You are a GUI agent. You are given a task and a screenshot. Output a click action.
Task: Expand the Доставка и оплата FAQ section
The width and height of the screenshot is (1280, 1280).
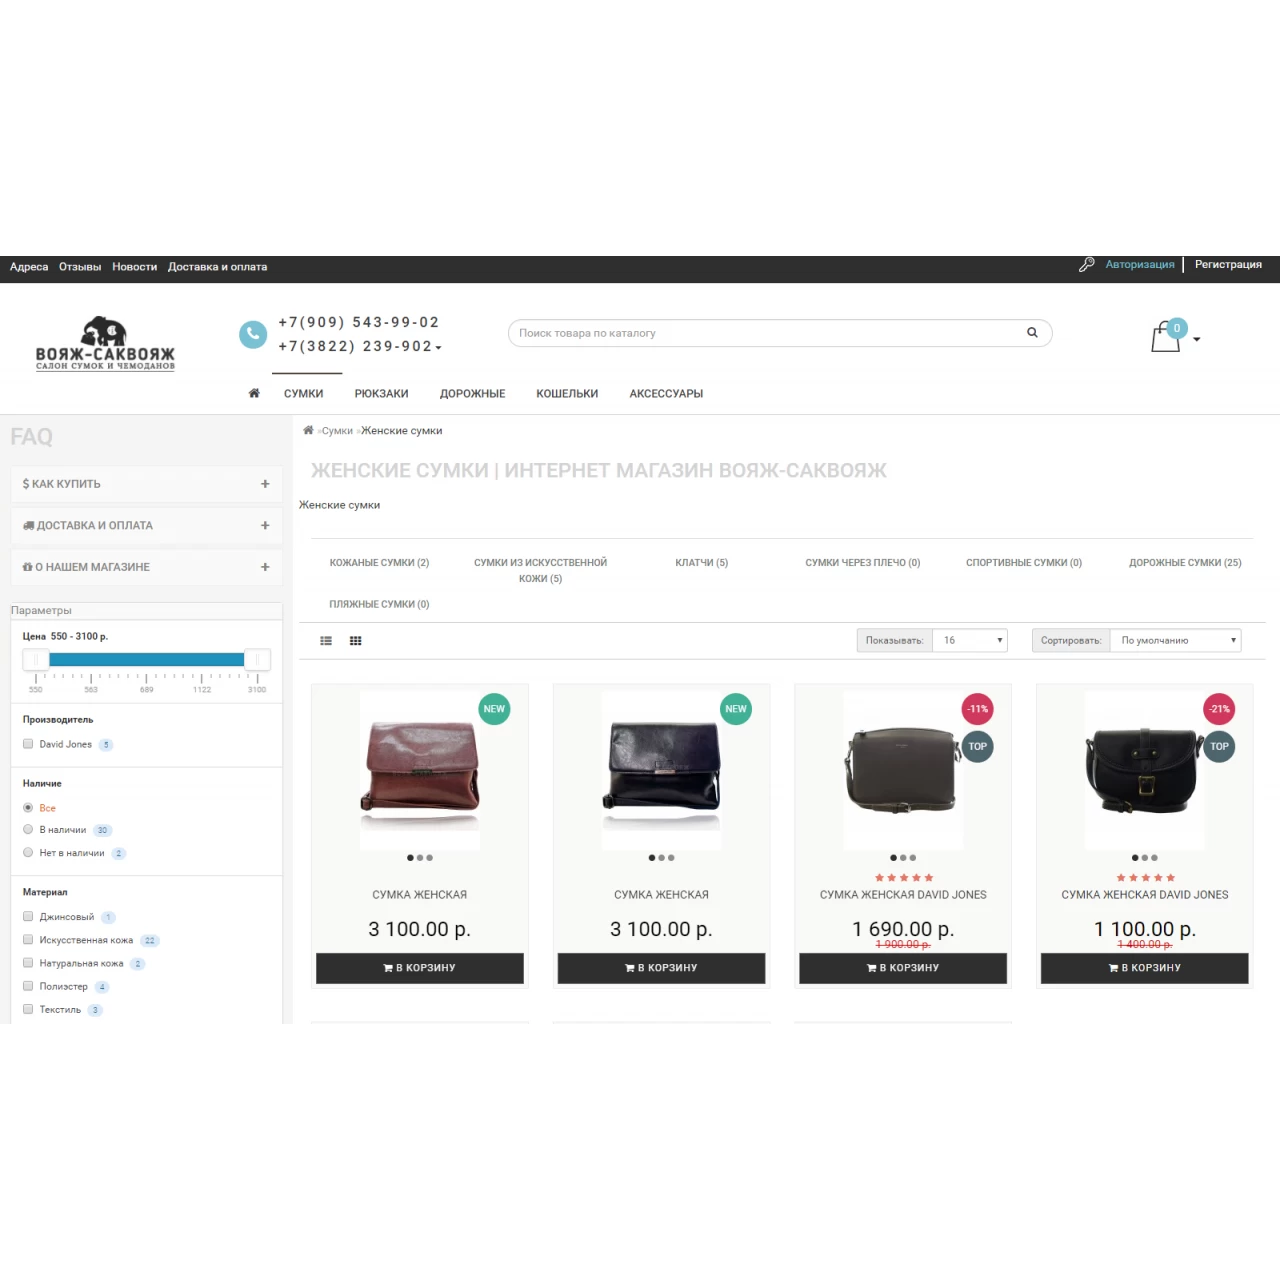[146, 525]
